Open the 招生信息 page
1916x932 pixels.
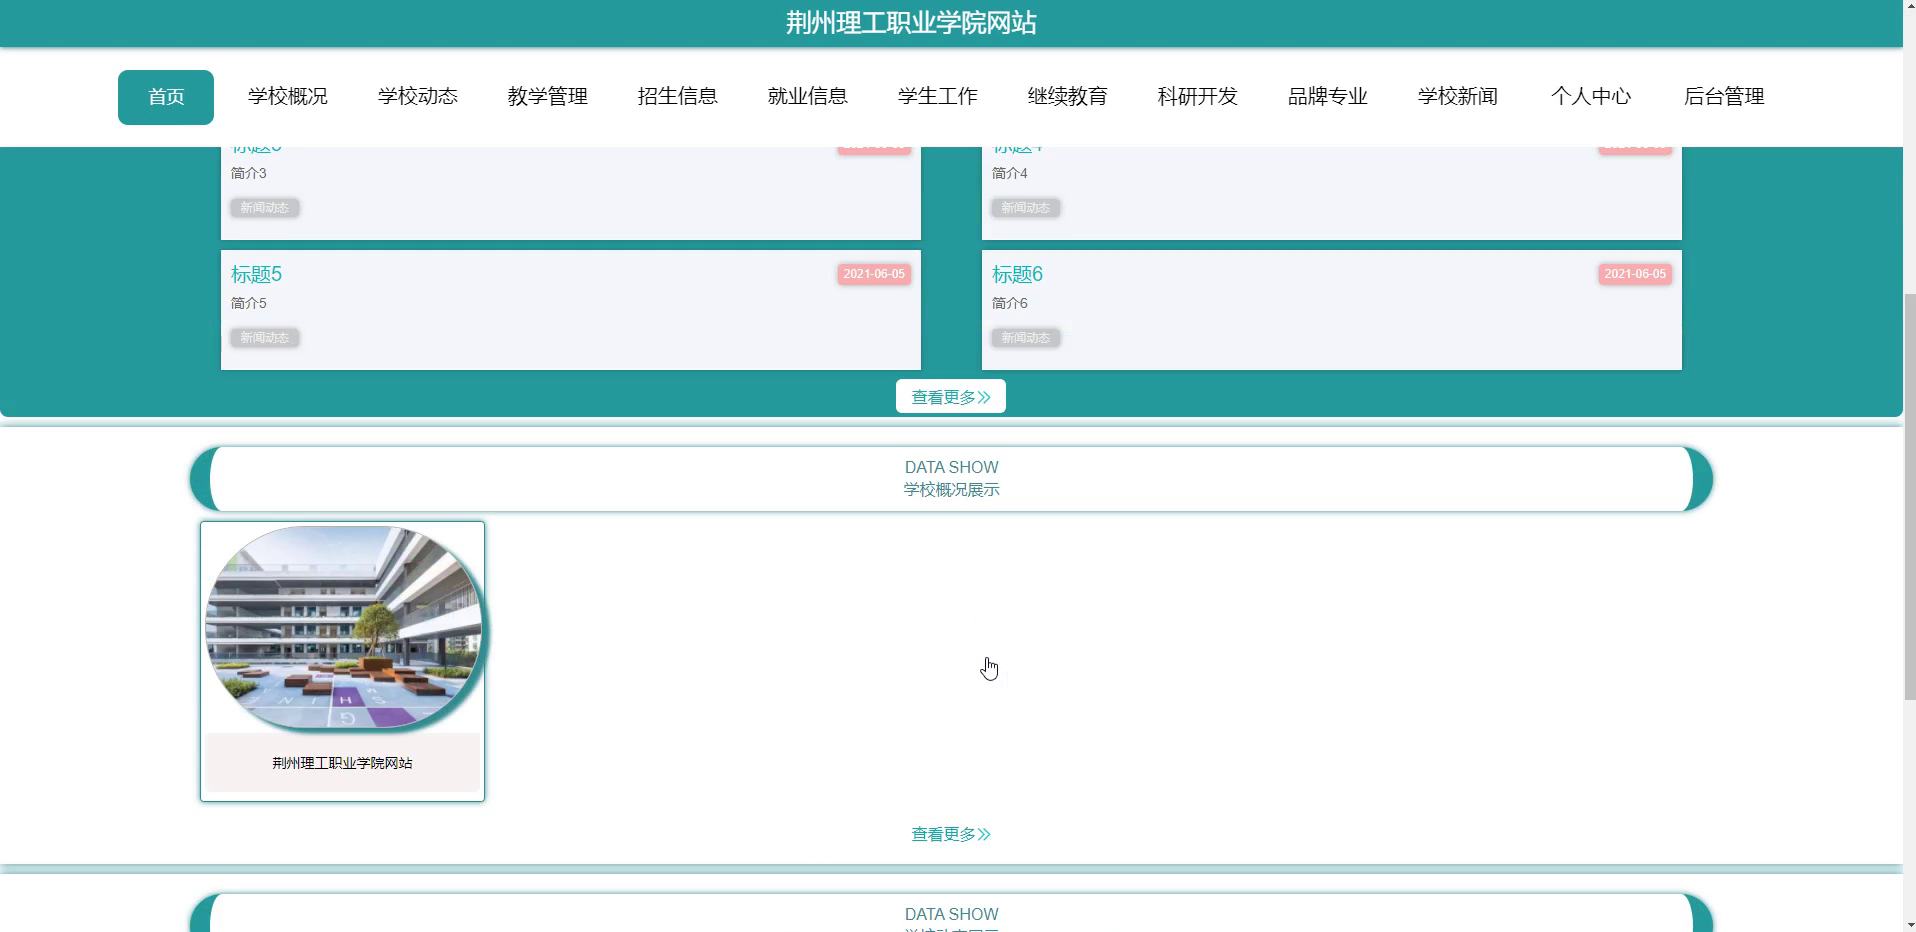click(x=678, y=97)
